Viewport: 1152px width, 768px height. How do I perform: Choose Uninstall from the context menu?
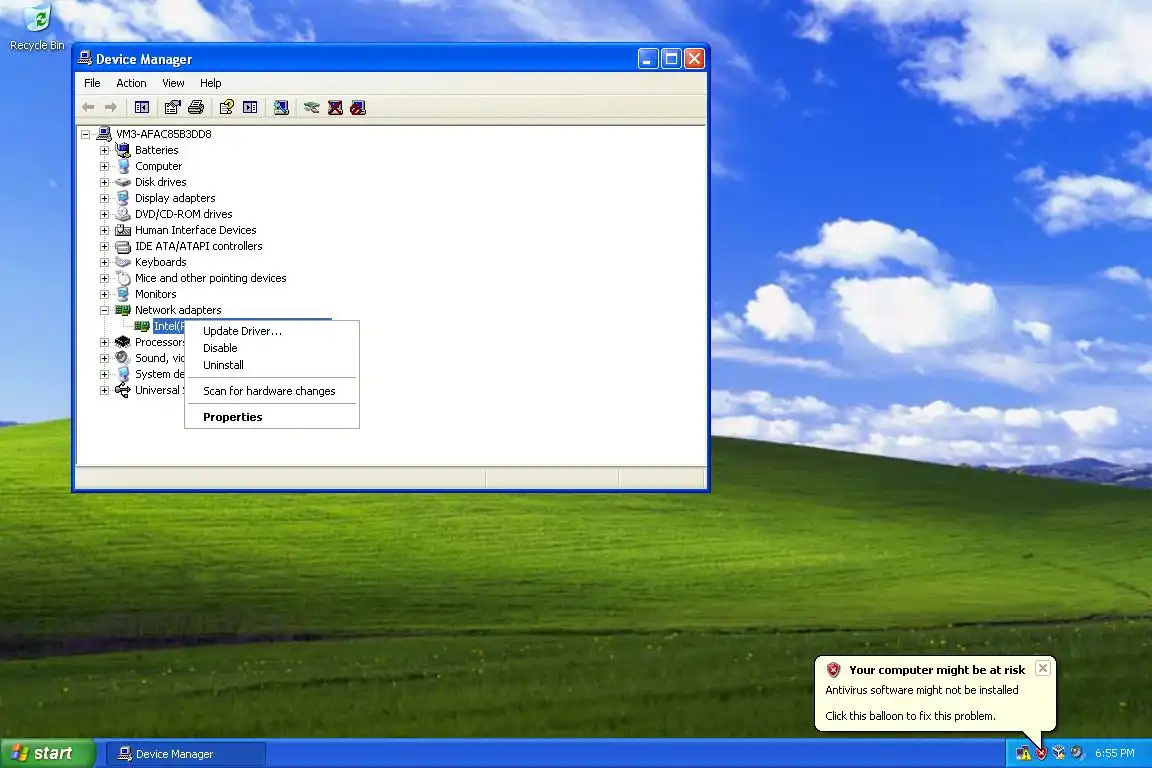pyautogui.click(x=272, y=365)
